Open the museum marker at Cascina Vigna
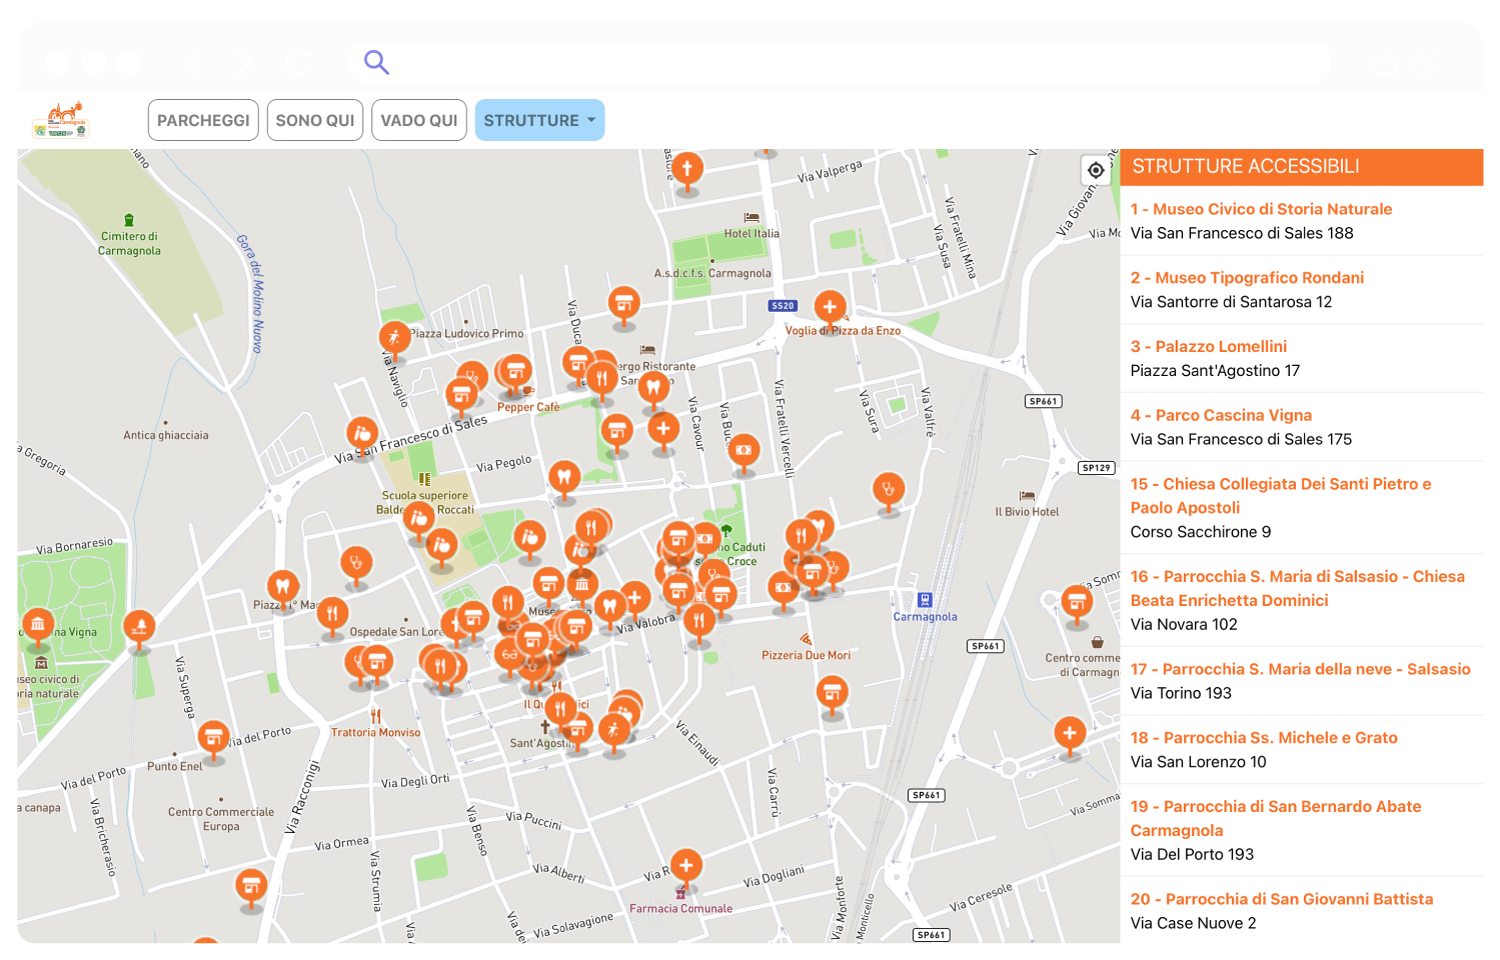1500x960 pixels. [x=38, y=625]
